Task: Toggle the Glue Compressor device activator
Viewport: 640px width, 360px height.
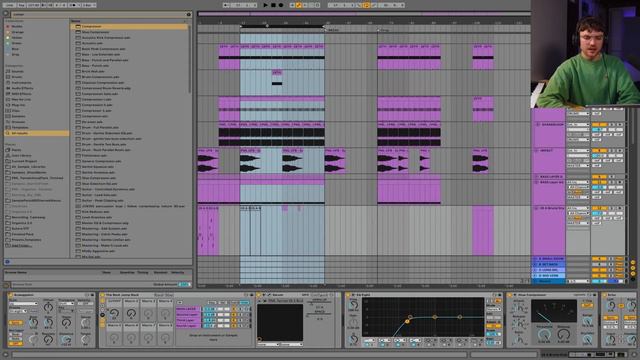Action: [x=510, y=295]
